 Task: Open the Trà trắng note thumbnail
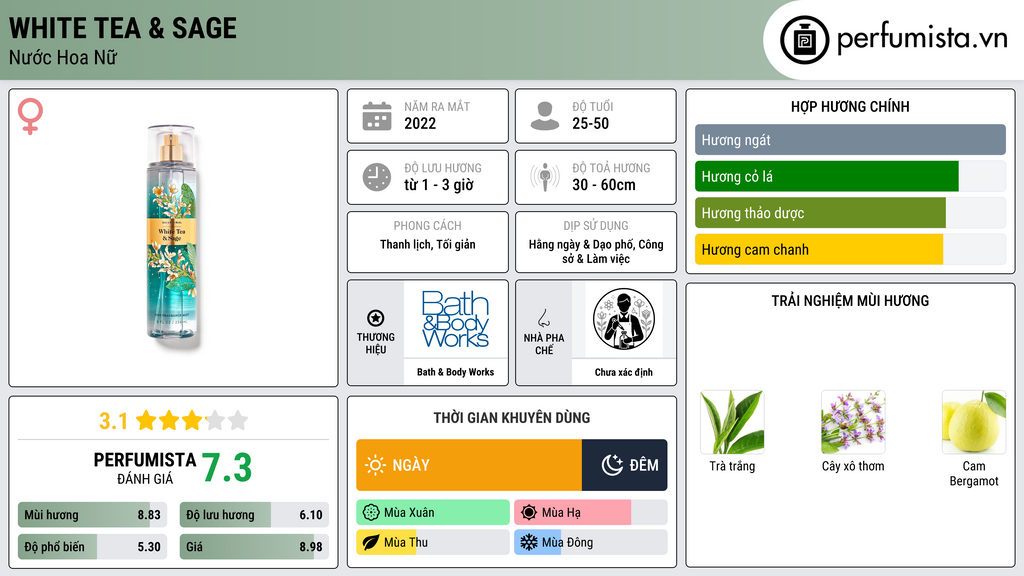(732, 422)
